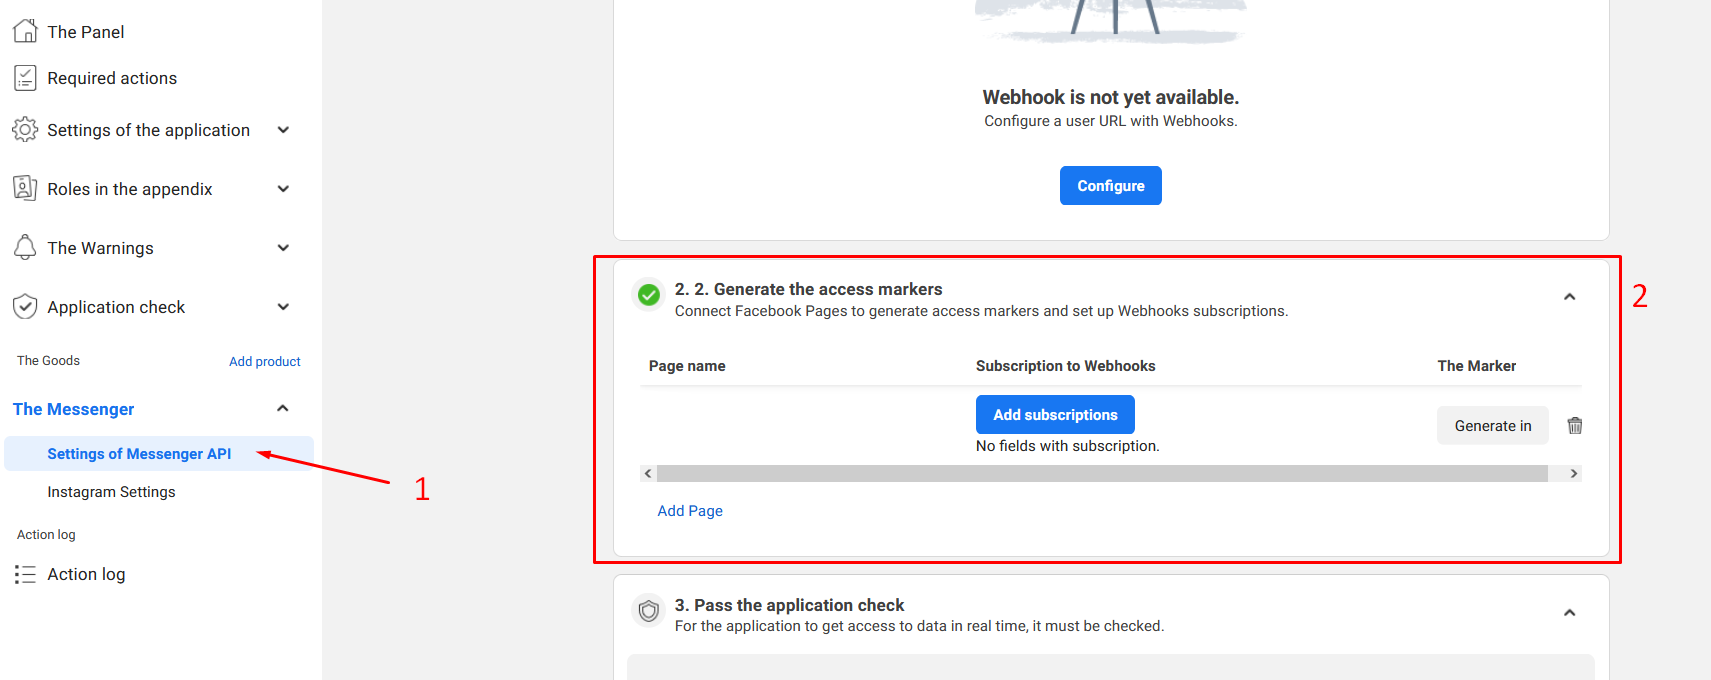Expand Settings of the application menu
This screenshot has height=680, width=1711.
[x=283, y=130]
